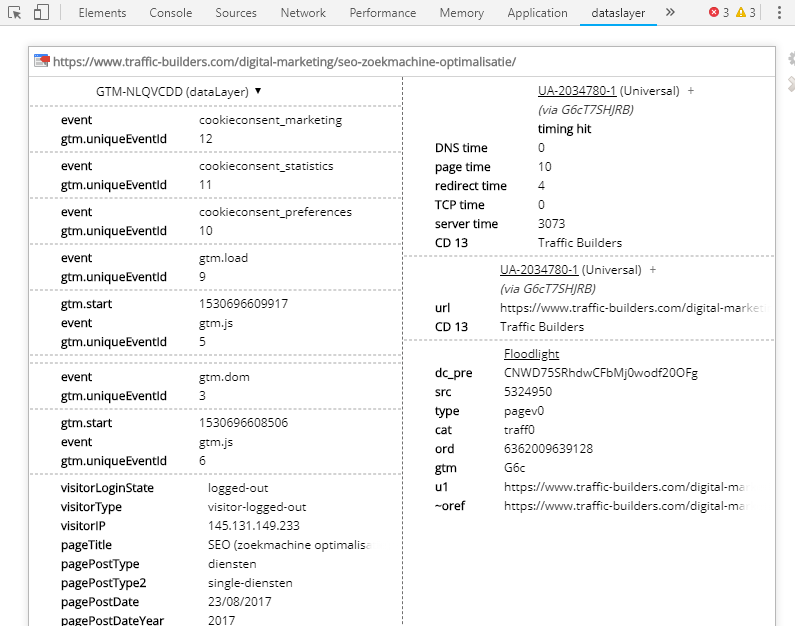
Task: Expand the GTM-NLQVCDD dataLayer dropdown arrow
Action: (258, 91)
